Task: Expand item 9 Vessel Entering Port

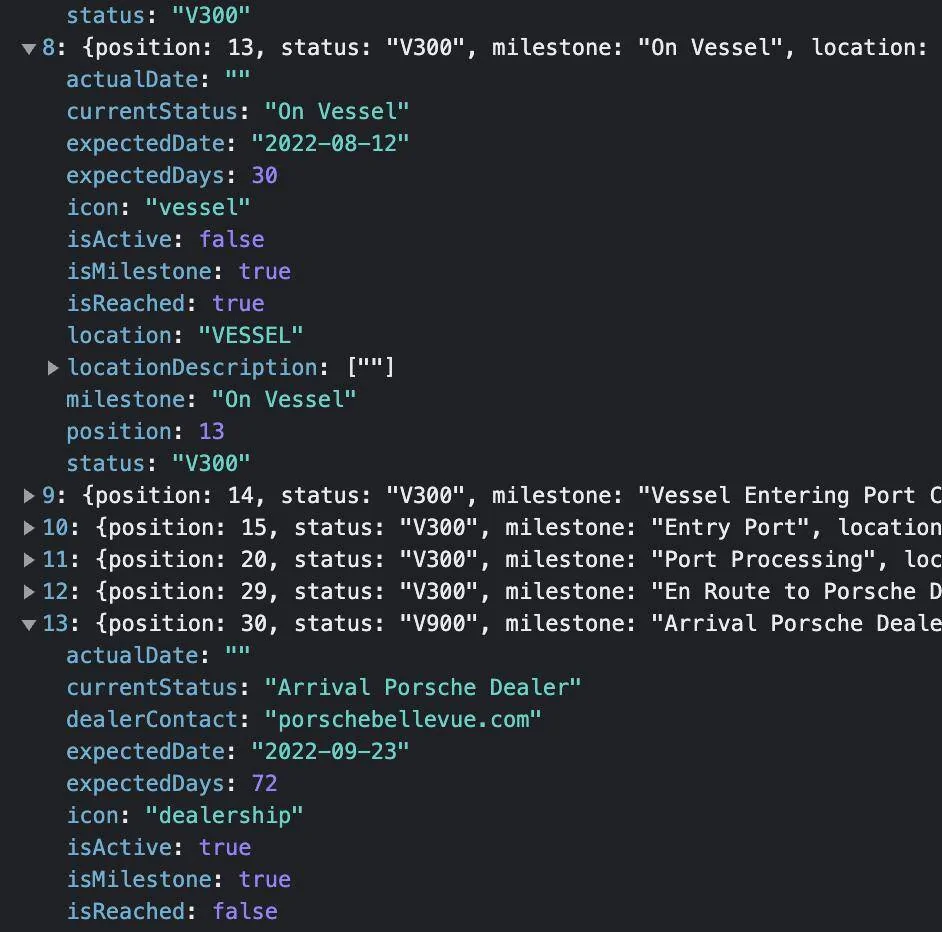Action: coord(28,496)
